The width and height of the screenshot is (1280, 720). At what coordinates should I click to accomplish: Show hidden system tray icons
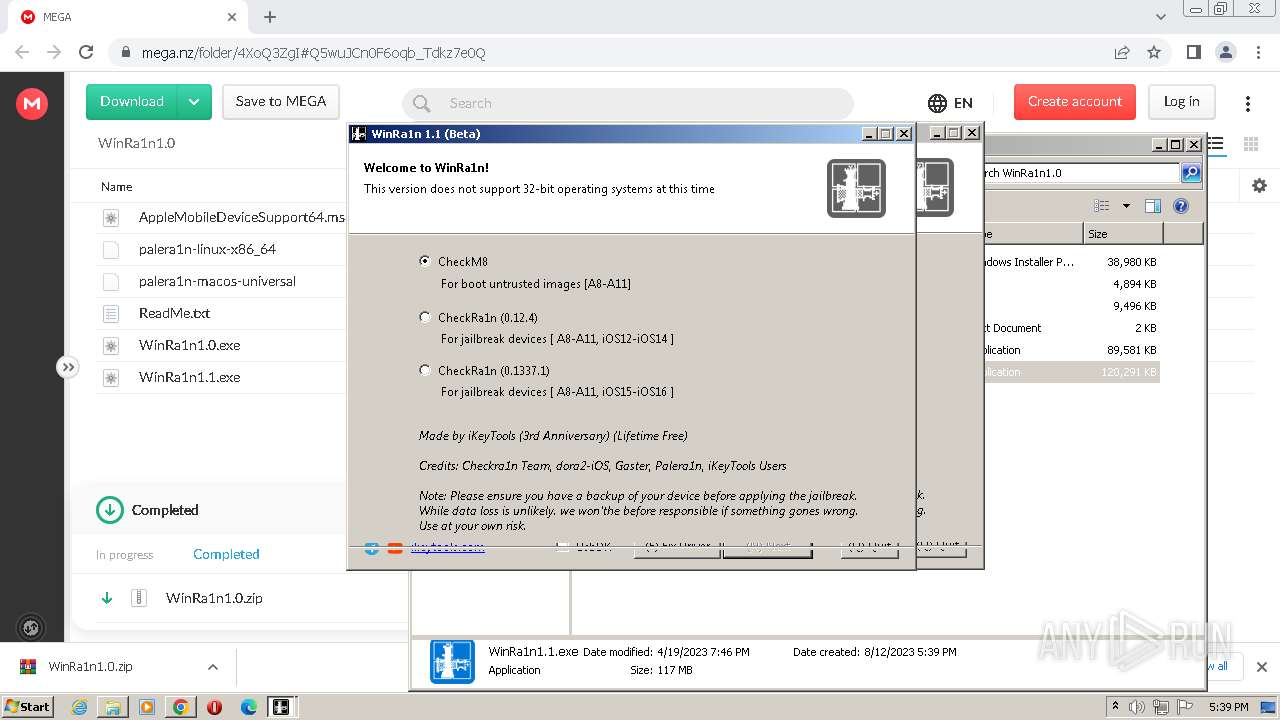click(1116, 707)
